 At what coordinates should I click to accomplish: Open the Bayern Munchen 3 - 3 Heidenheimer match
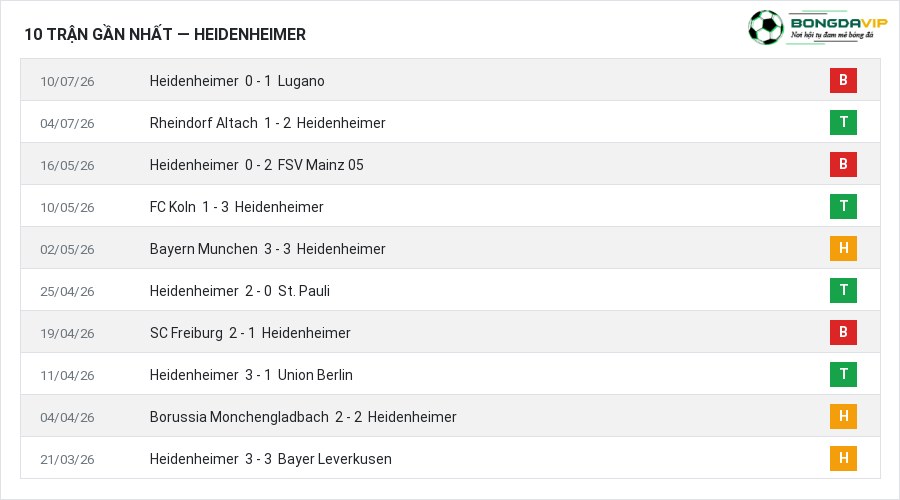tap(267, 249)
